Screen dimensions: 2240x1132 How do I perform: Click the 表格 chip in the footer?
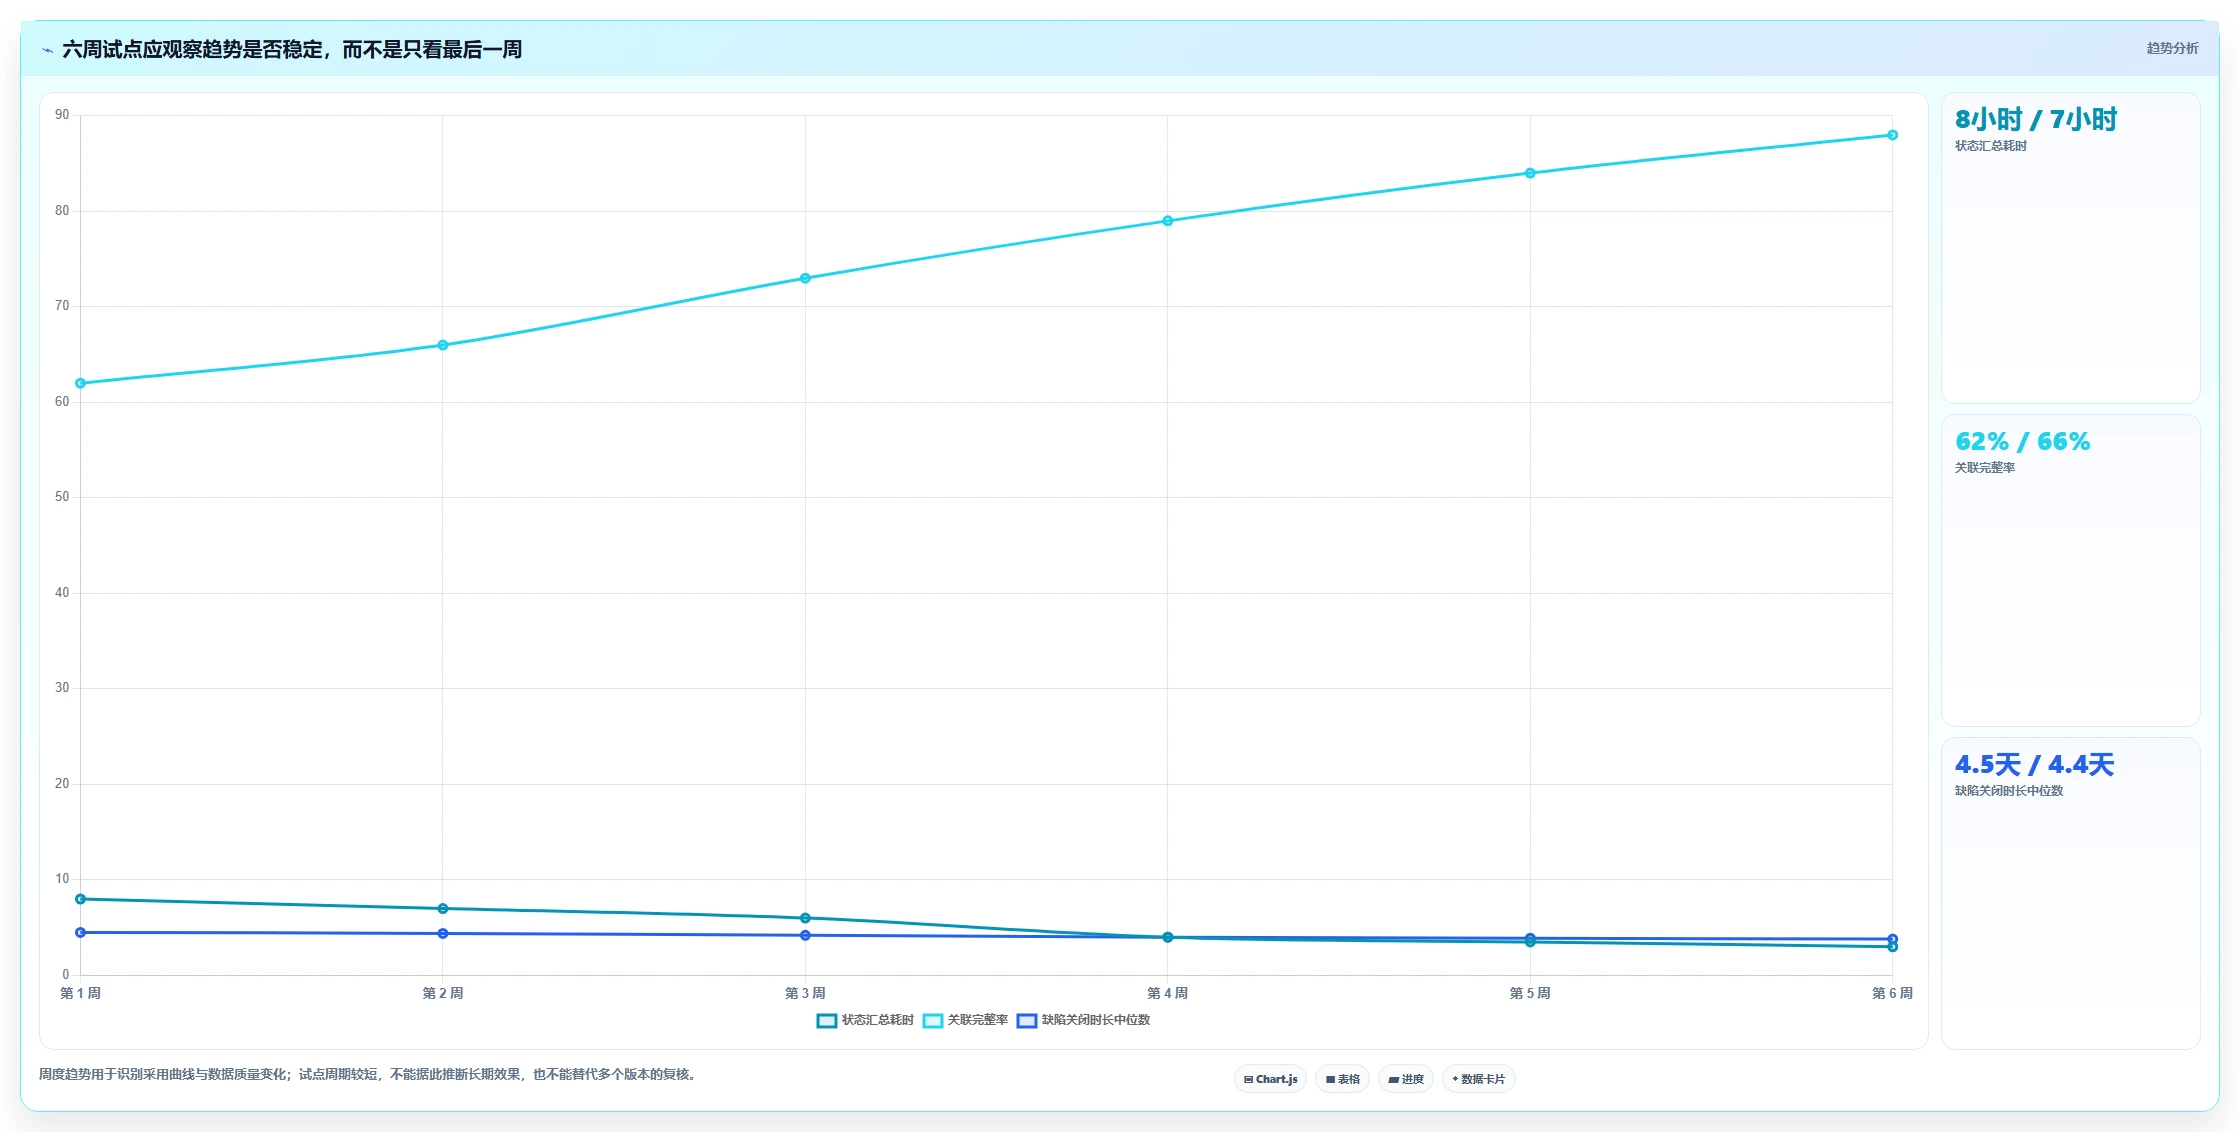[1342, 1079]
